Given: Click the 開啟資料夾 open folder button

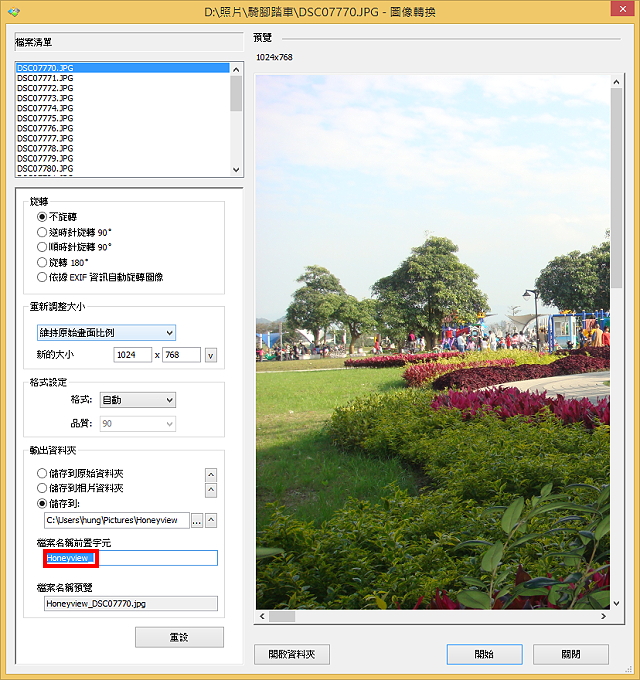Looking at the screenshot, I should 292,654.
